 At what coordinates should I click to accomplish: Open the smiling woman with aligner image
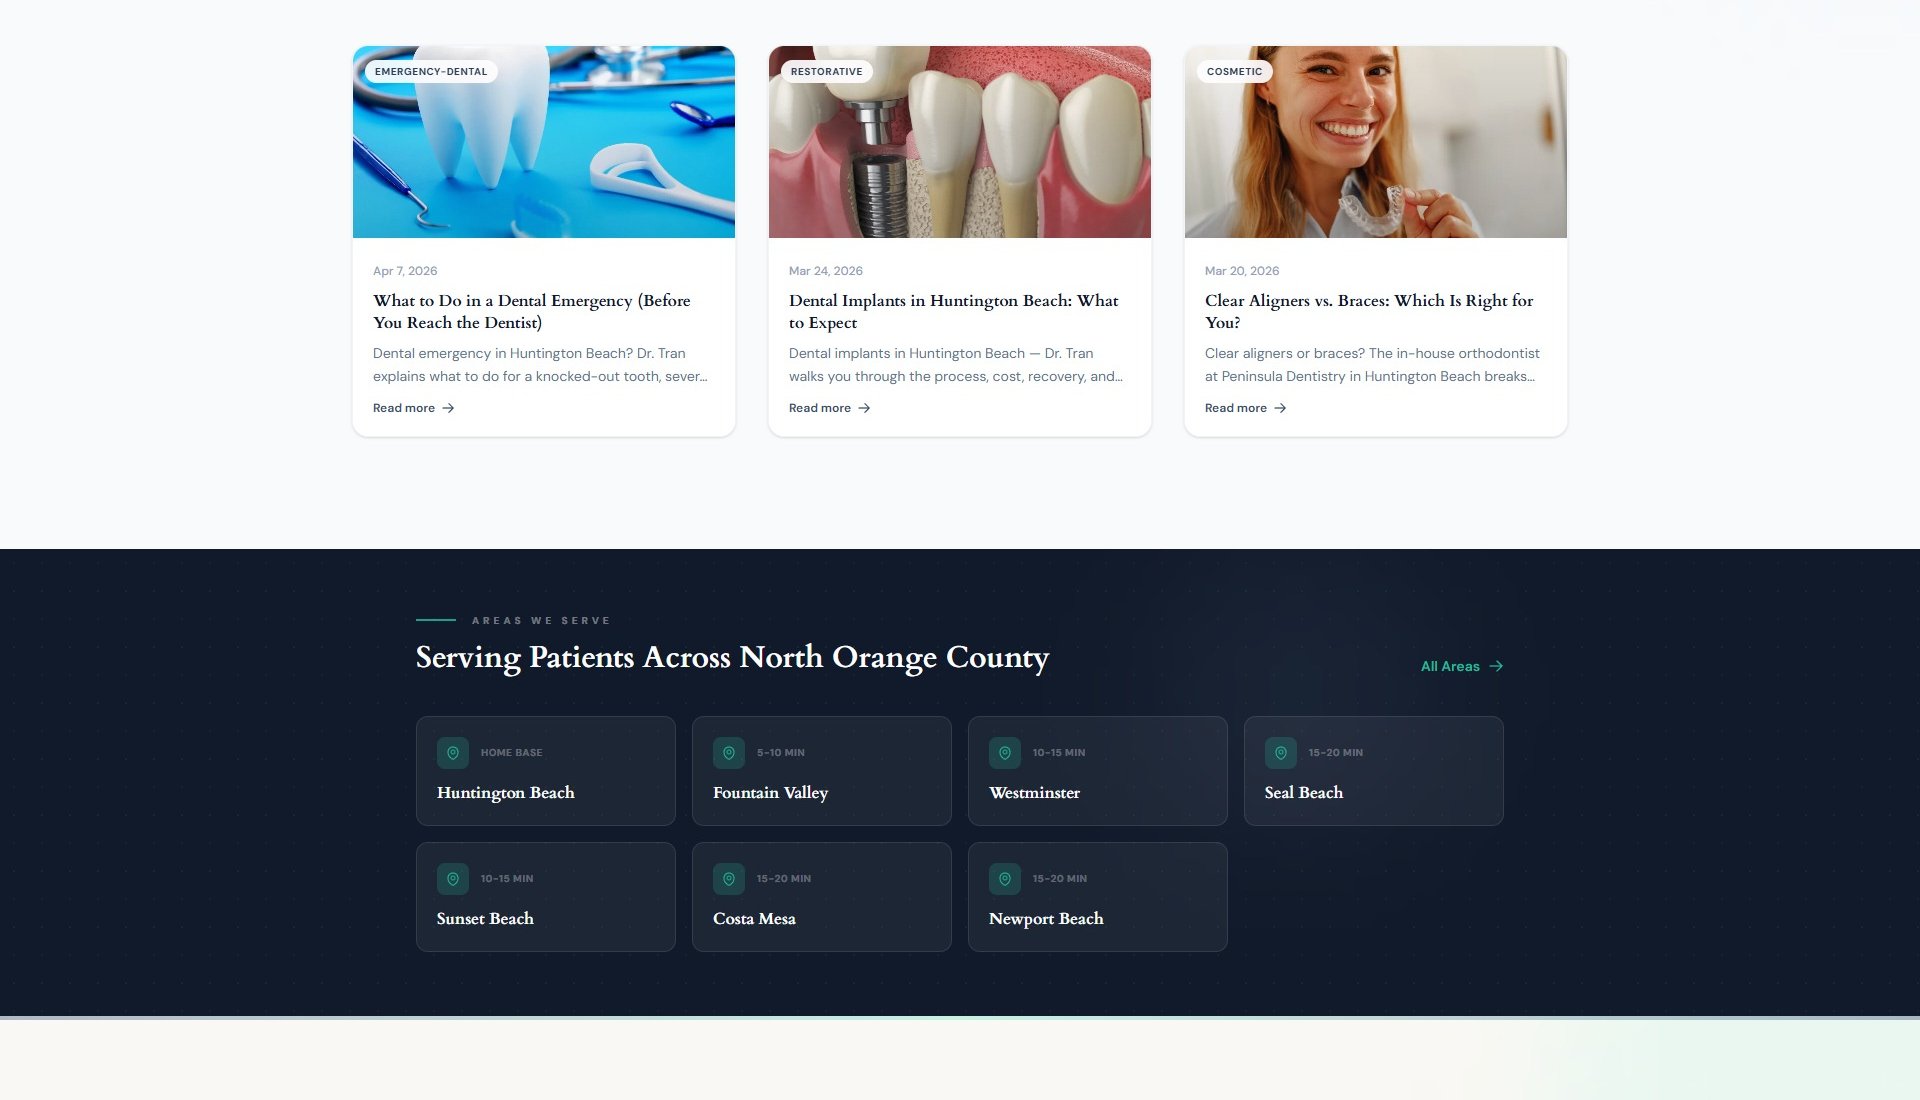click(1376, 142)
